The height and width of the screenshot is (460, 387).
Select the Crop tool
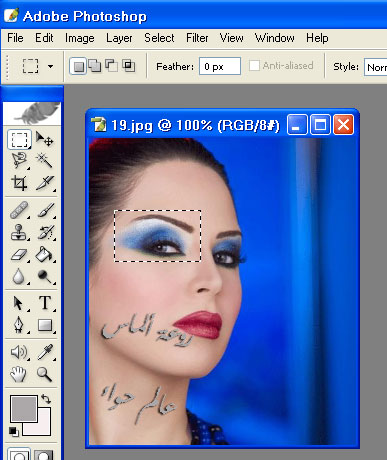coord(19,183)
